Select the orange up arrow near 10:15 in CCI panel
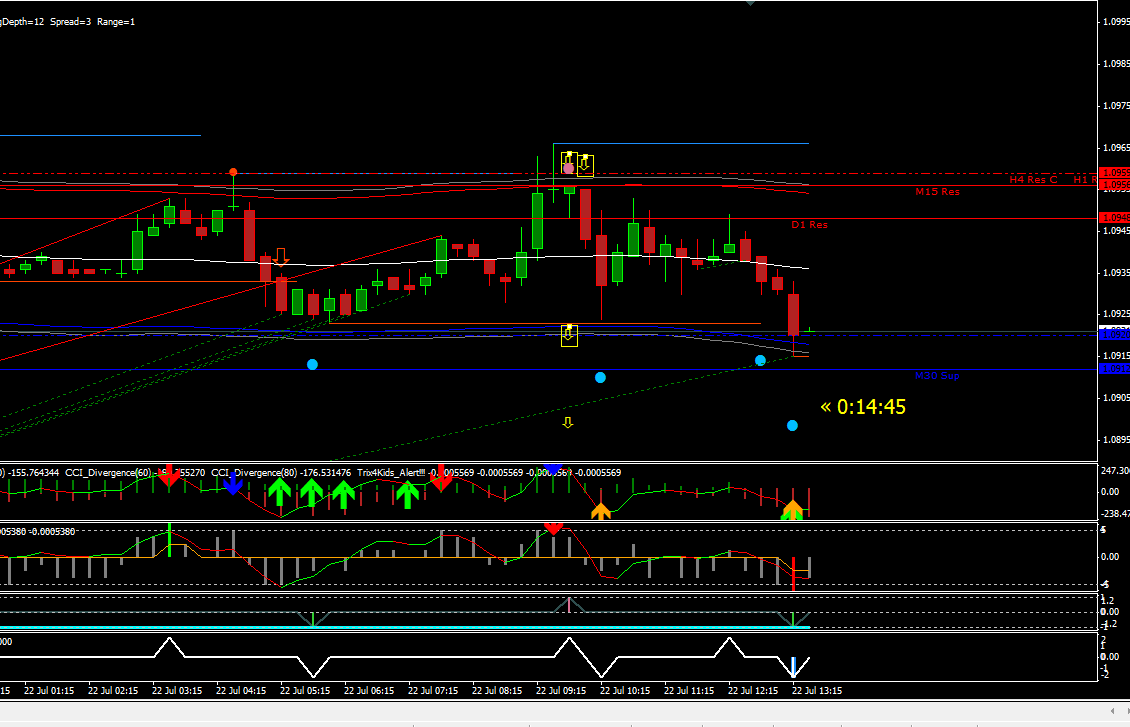 600,511
